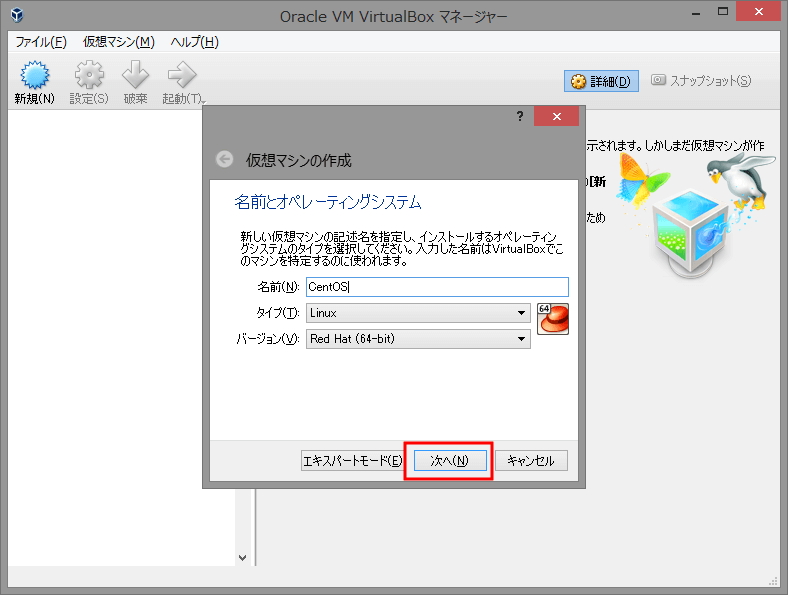Image resolution: width=788 pixels, height=595 pixels.
Task: Click the 次へ(N) next button
Action: point(450,460)
